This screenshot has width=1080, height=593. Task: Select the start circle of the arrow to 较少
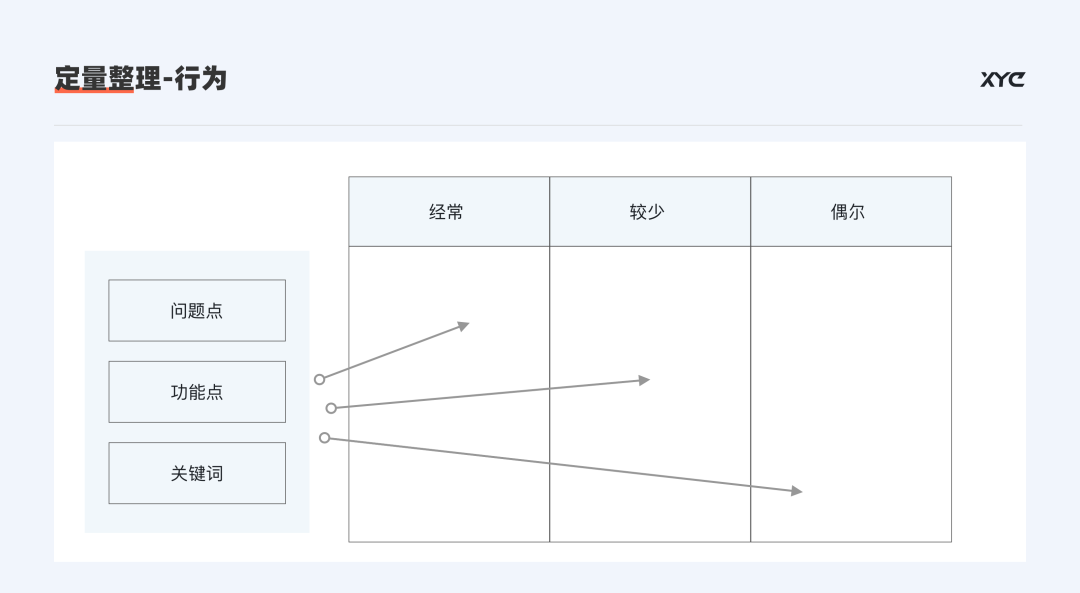click(331, 408)
